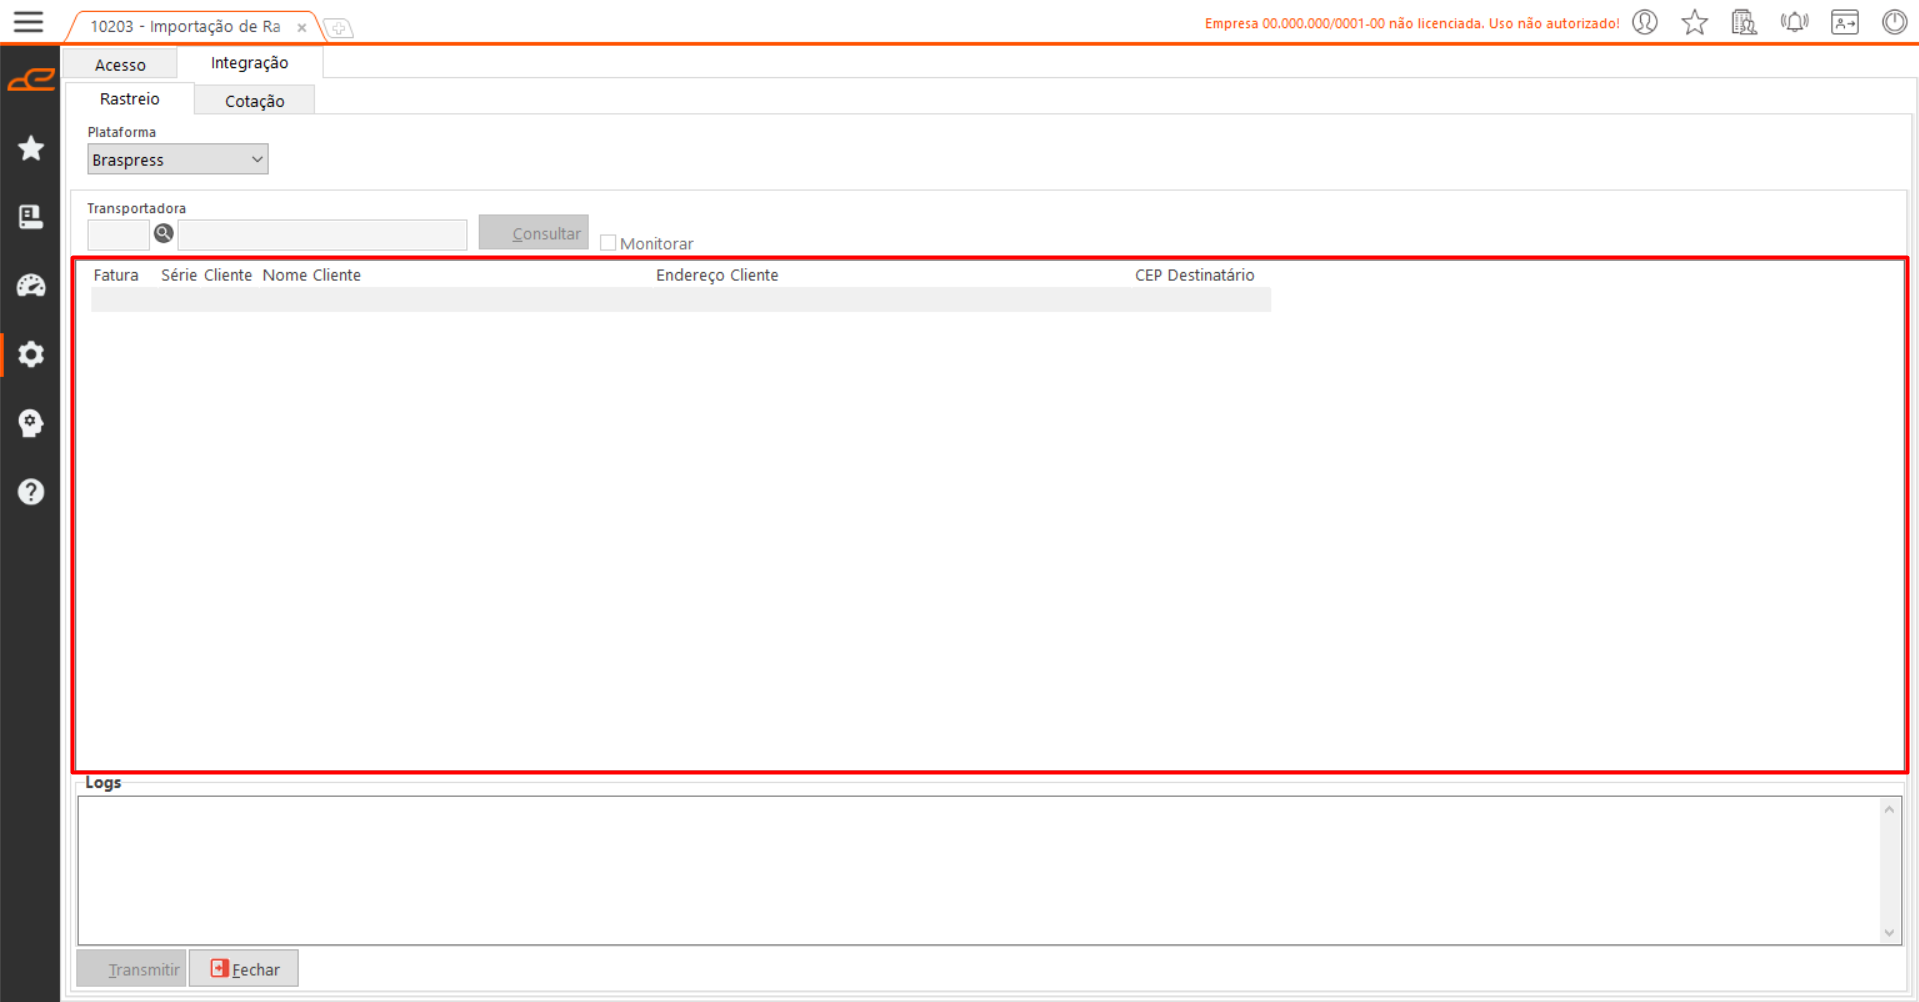
Task: Expand the Plataforma dropdown showing Braspress
Action: coord(177,160)
